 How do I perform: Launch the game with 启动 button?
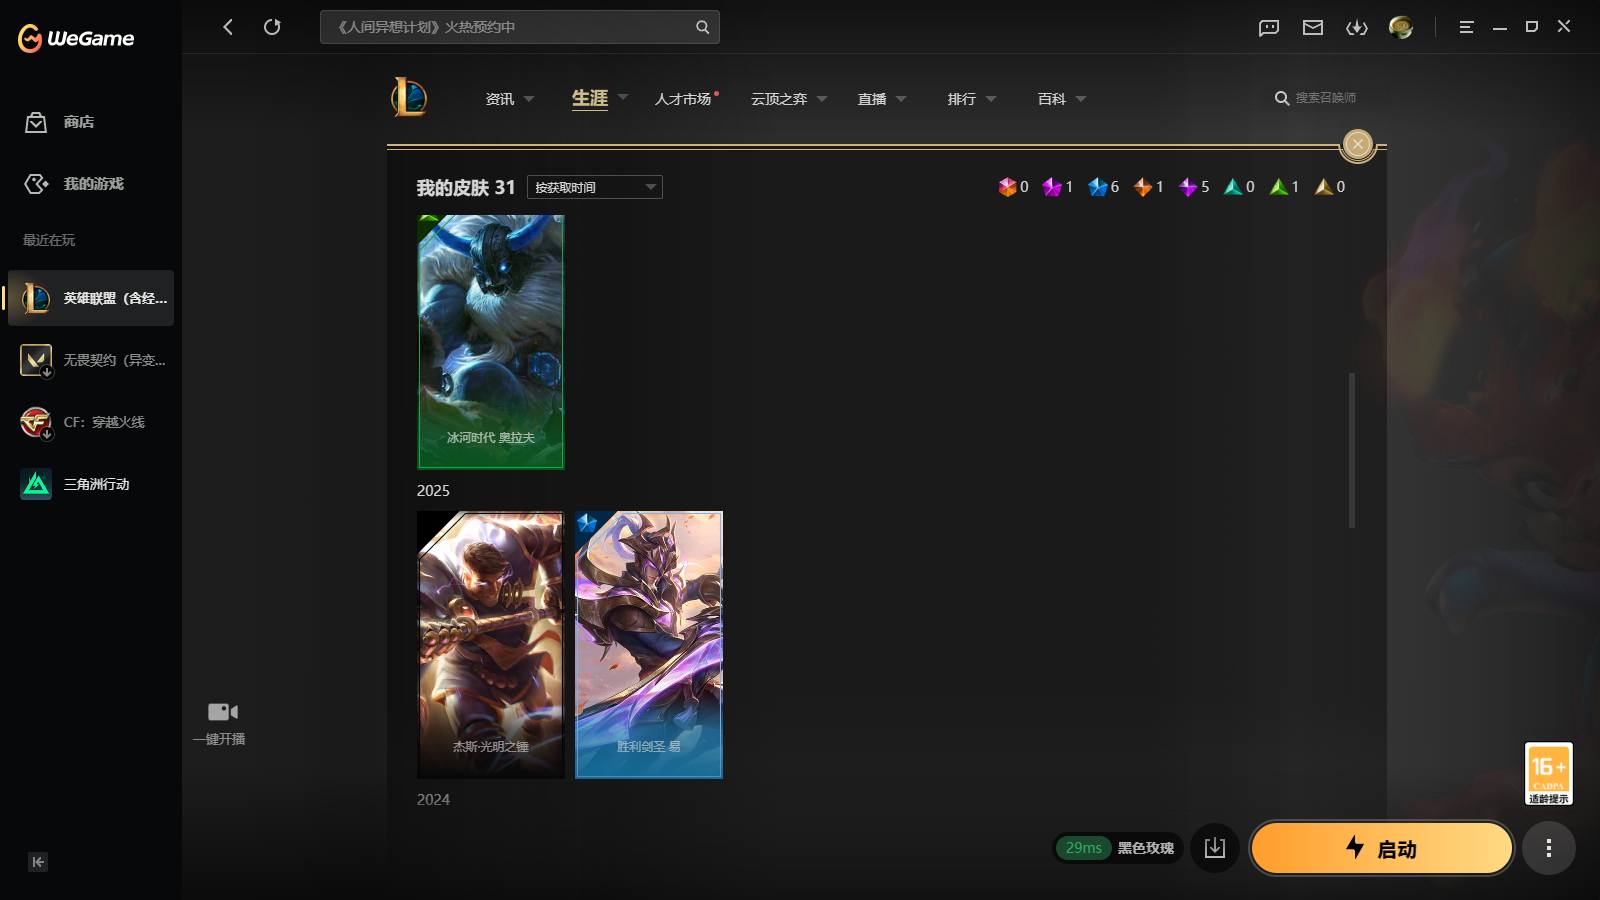point(1382,848)
